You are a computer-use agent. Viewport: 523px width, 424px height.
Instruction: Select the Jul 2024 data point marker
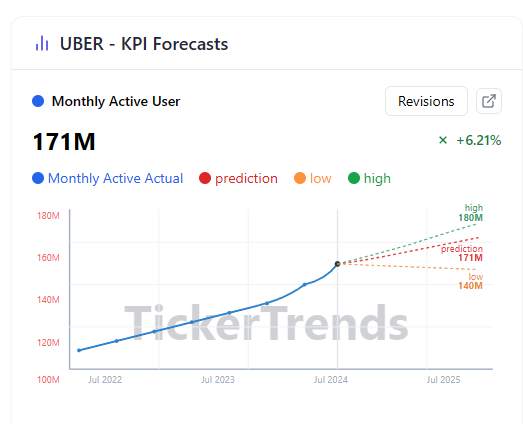coord(338,264)
